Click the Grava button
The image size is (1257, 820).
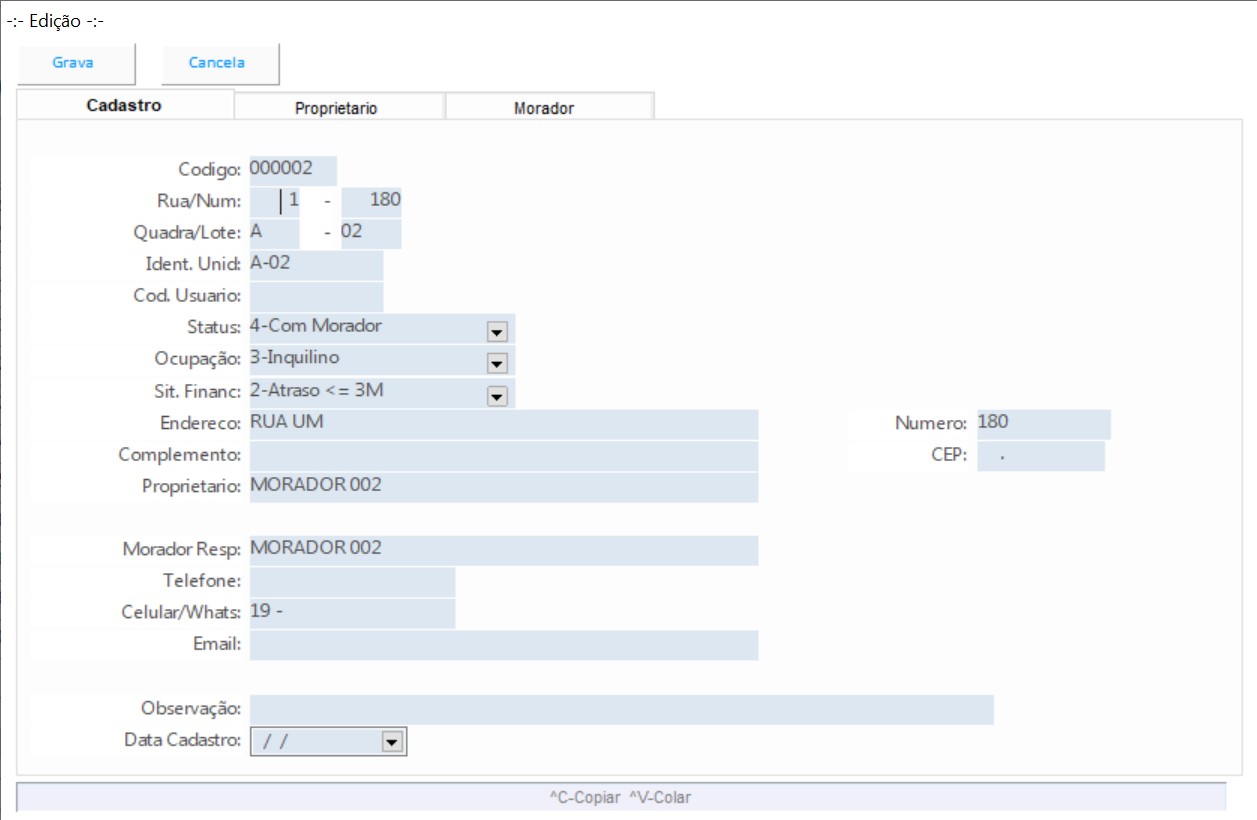coord(73,63)
